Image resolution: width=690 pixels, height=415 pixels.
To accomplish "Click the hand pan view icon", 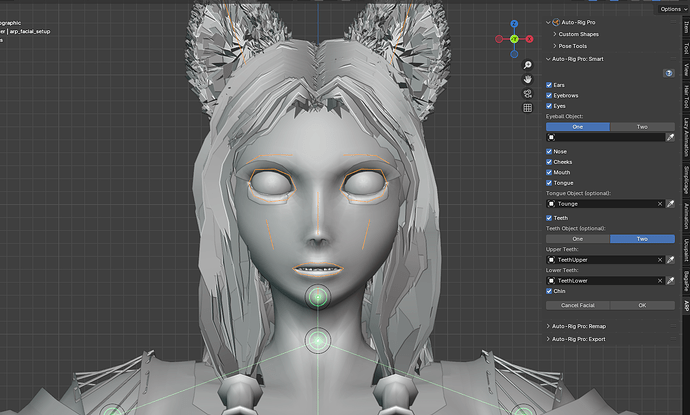I will point(527,79).
